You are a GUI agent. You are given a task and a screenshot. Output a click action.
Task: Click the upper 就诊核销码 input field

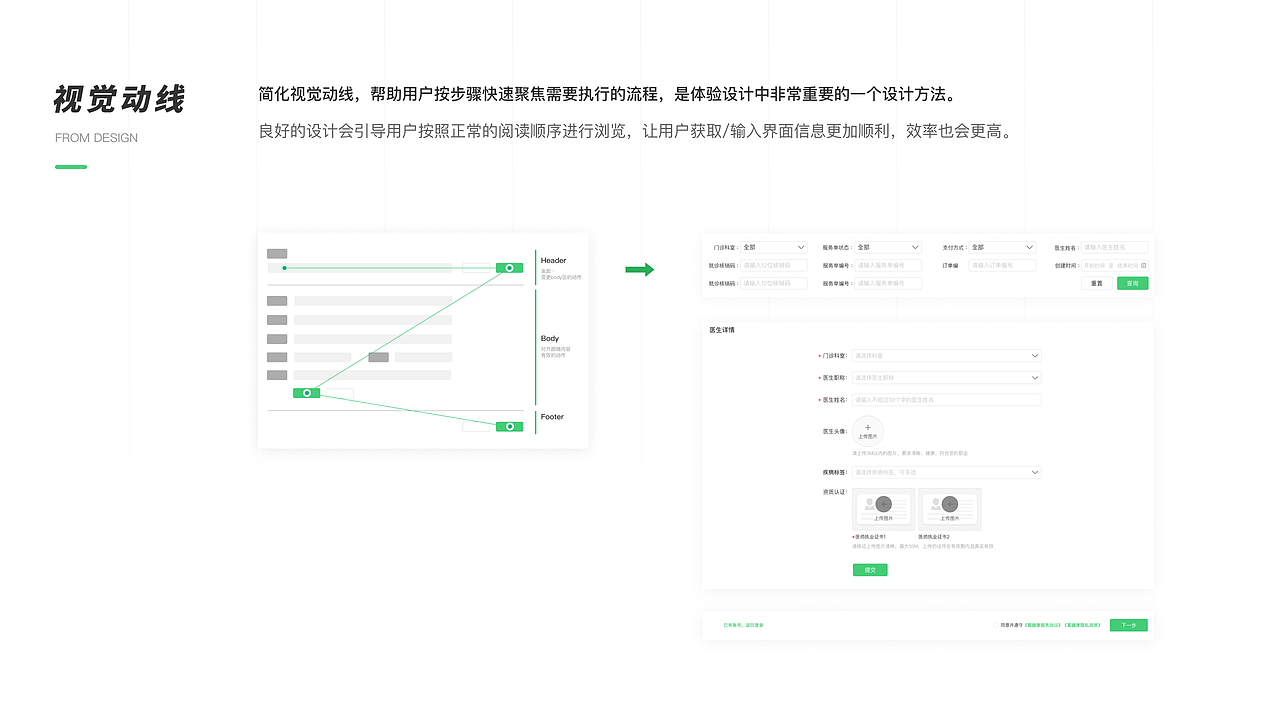[x=774, y=266]
